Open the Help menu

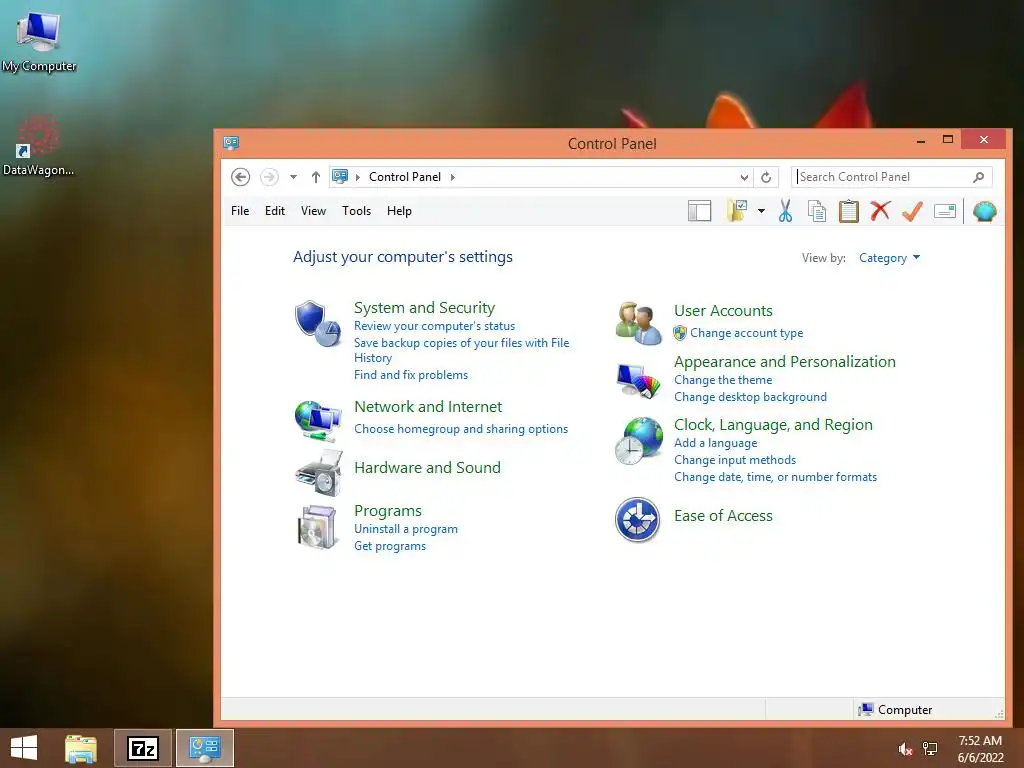399,211
